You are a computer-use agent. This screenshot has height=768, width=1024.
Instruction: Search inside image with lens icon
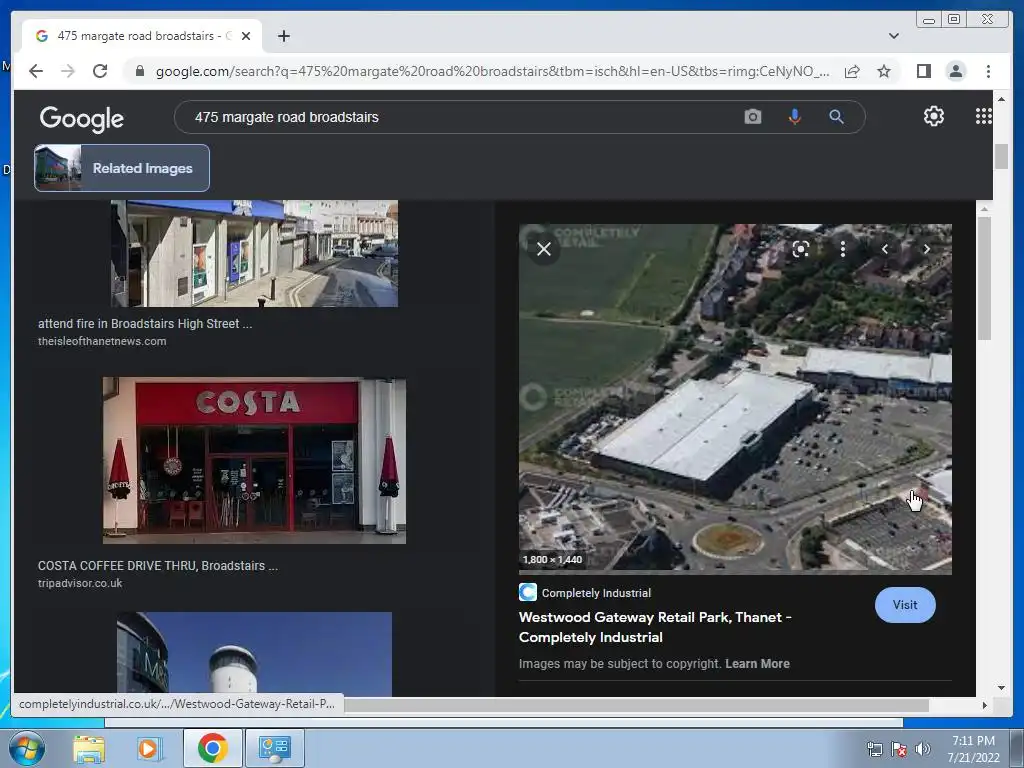[x=800, y=249]
